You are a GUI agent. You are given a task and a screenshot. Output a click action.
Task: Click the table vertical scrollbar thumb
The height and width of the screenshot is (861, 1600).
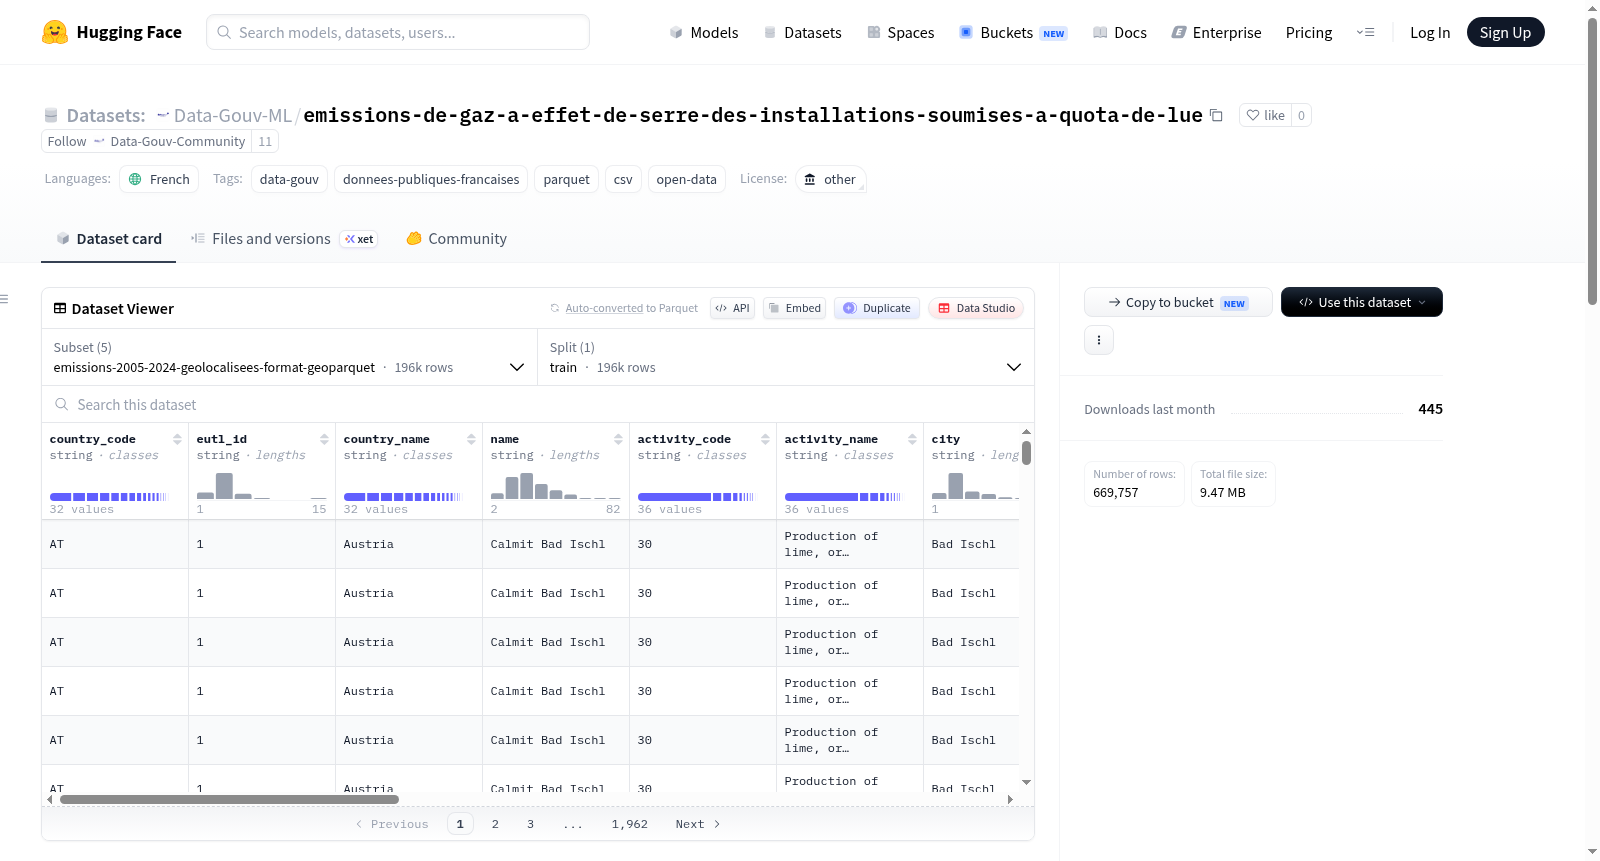tap(1026, 452)
